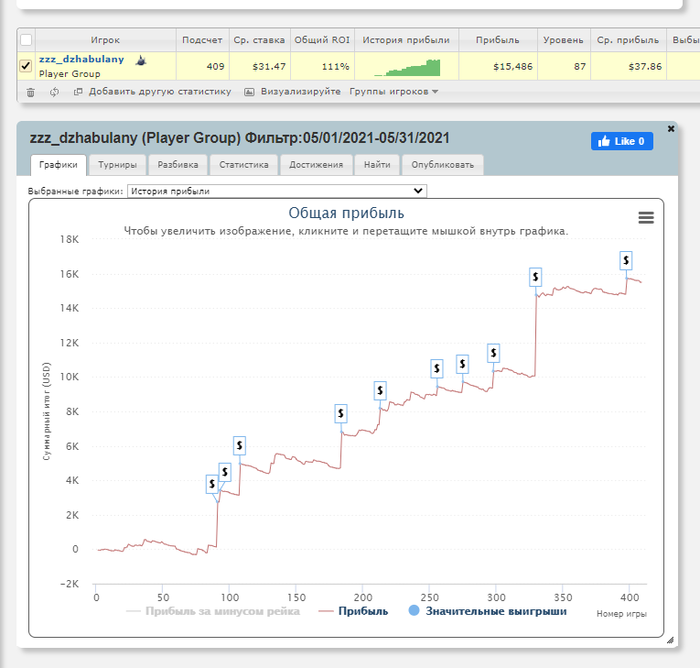Toggle the Прибыль legend series
This screenshot has height=668, width=700.
(x=354, y=611)
